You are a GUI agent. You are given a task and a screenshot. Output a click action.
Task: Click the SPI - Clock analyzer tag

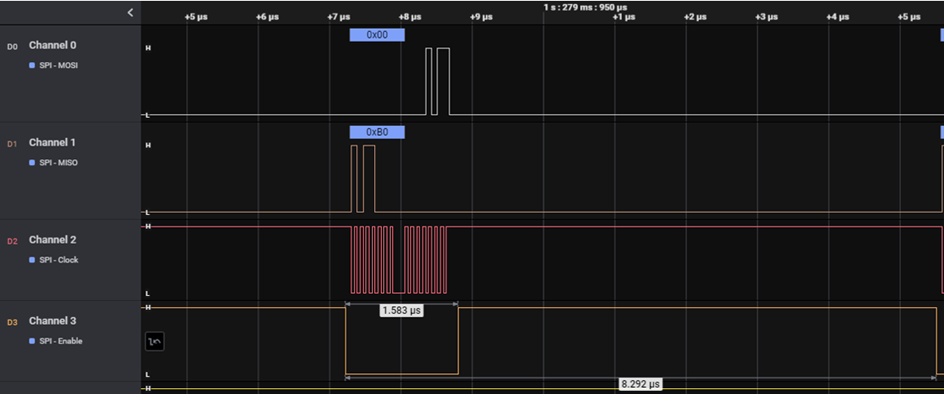click(59, 260)
